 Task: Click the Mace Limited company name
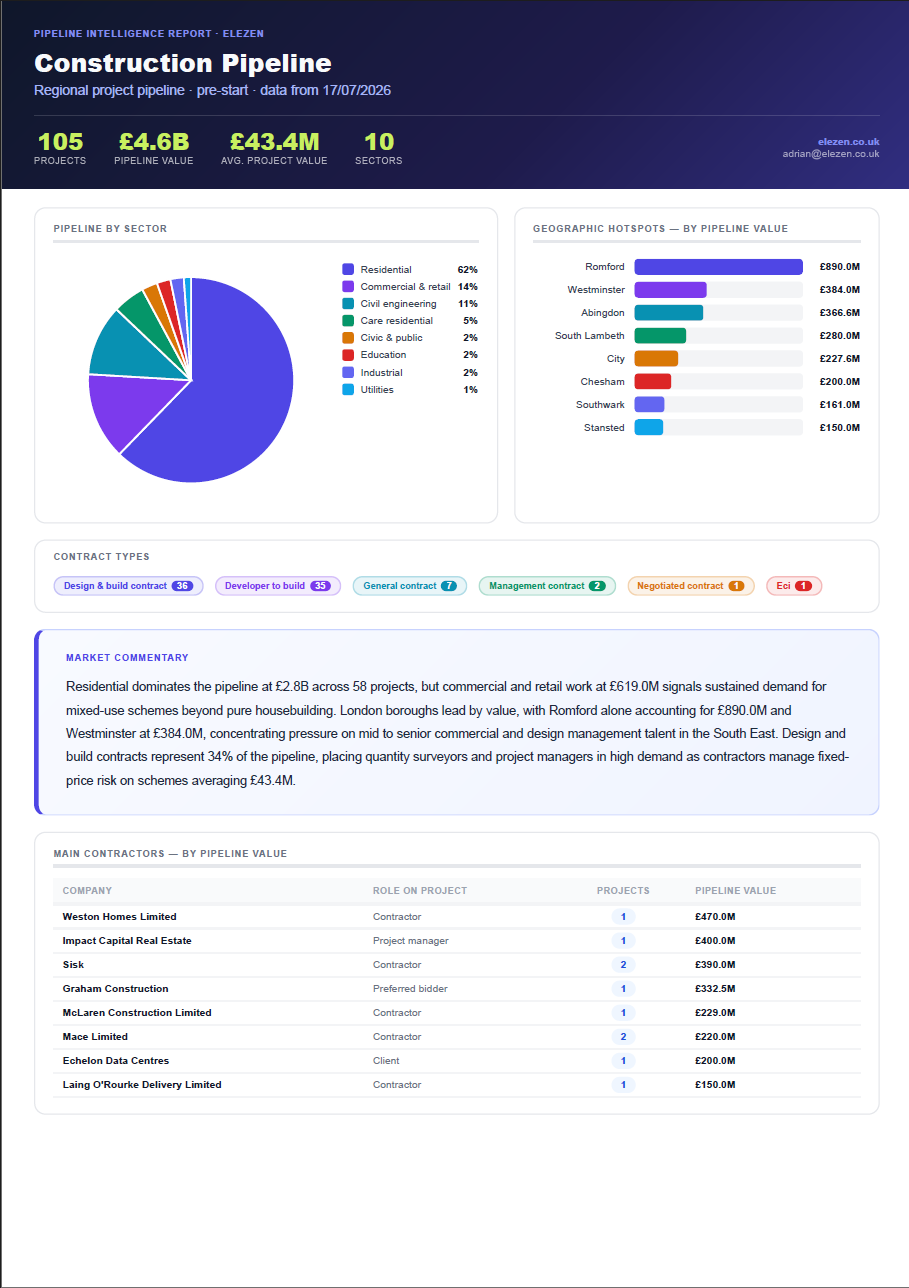95,1037
